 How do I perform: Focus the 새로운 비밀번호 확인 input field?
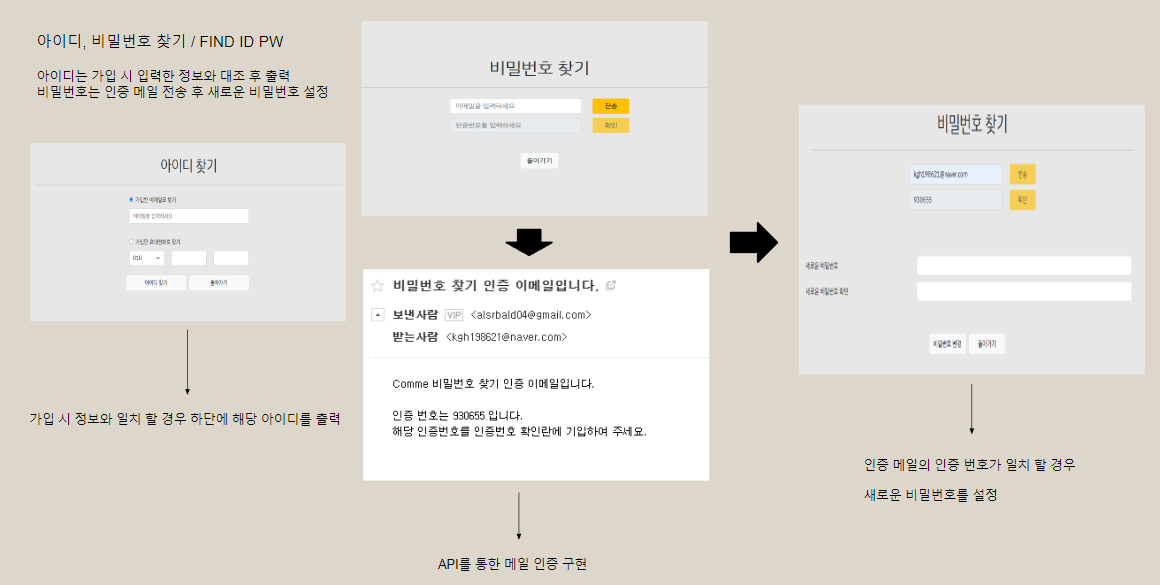click(1024, 291)
